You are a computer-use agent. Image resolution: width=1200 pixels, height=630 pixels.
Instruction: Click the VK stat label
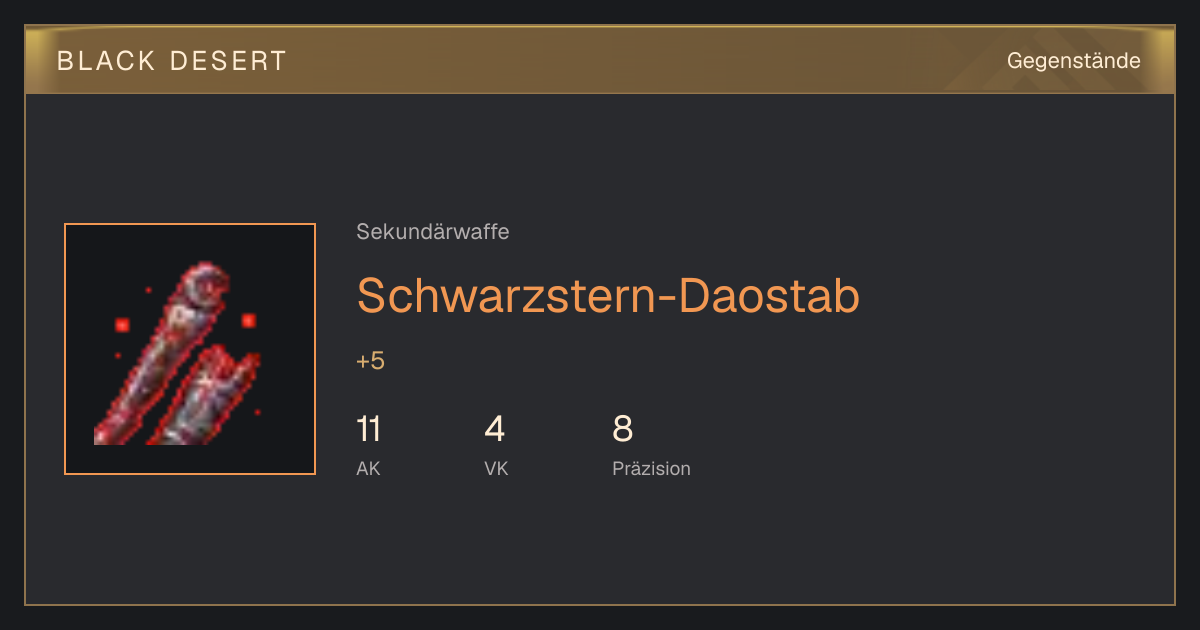coord(496,468)
